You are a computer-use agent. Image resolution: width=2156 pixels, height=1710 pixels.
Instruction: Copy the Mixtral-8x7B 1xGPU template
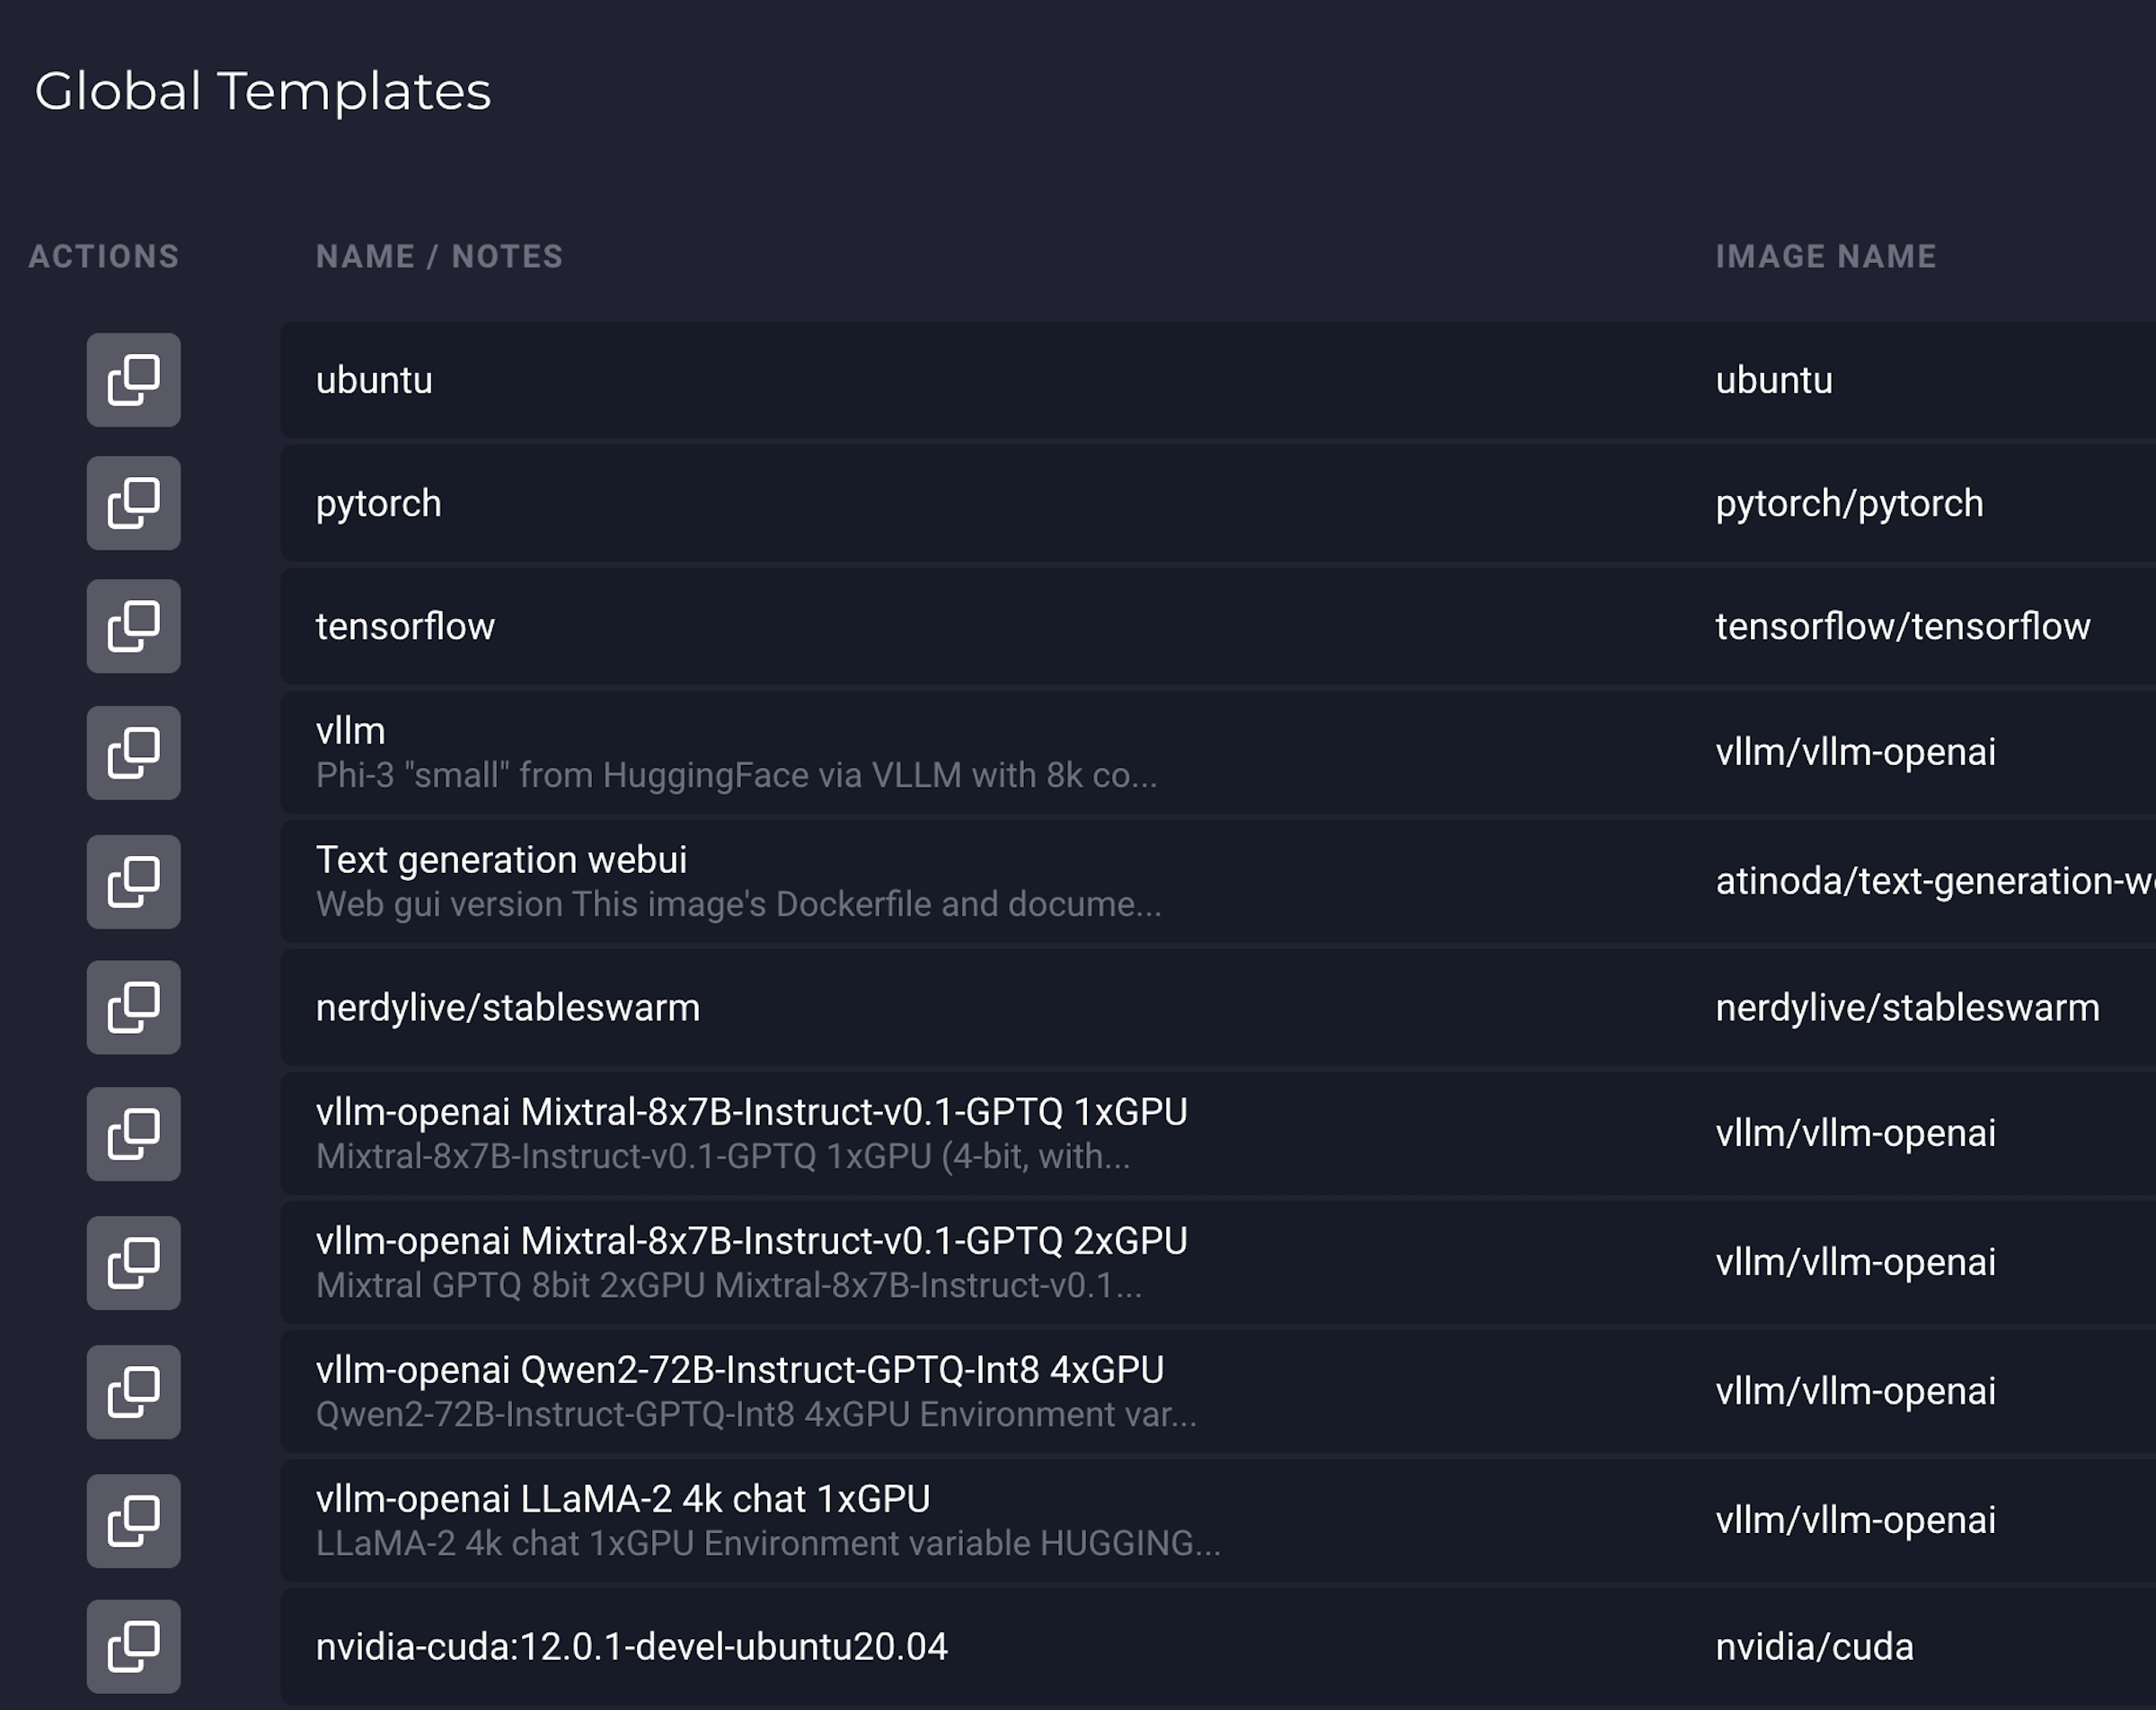pos(133,1134)
